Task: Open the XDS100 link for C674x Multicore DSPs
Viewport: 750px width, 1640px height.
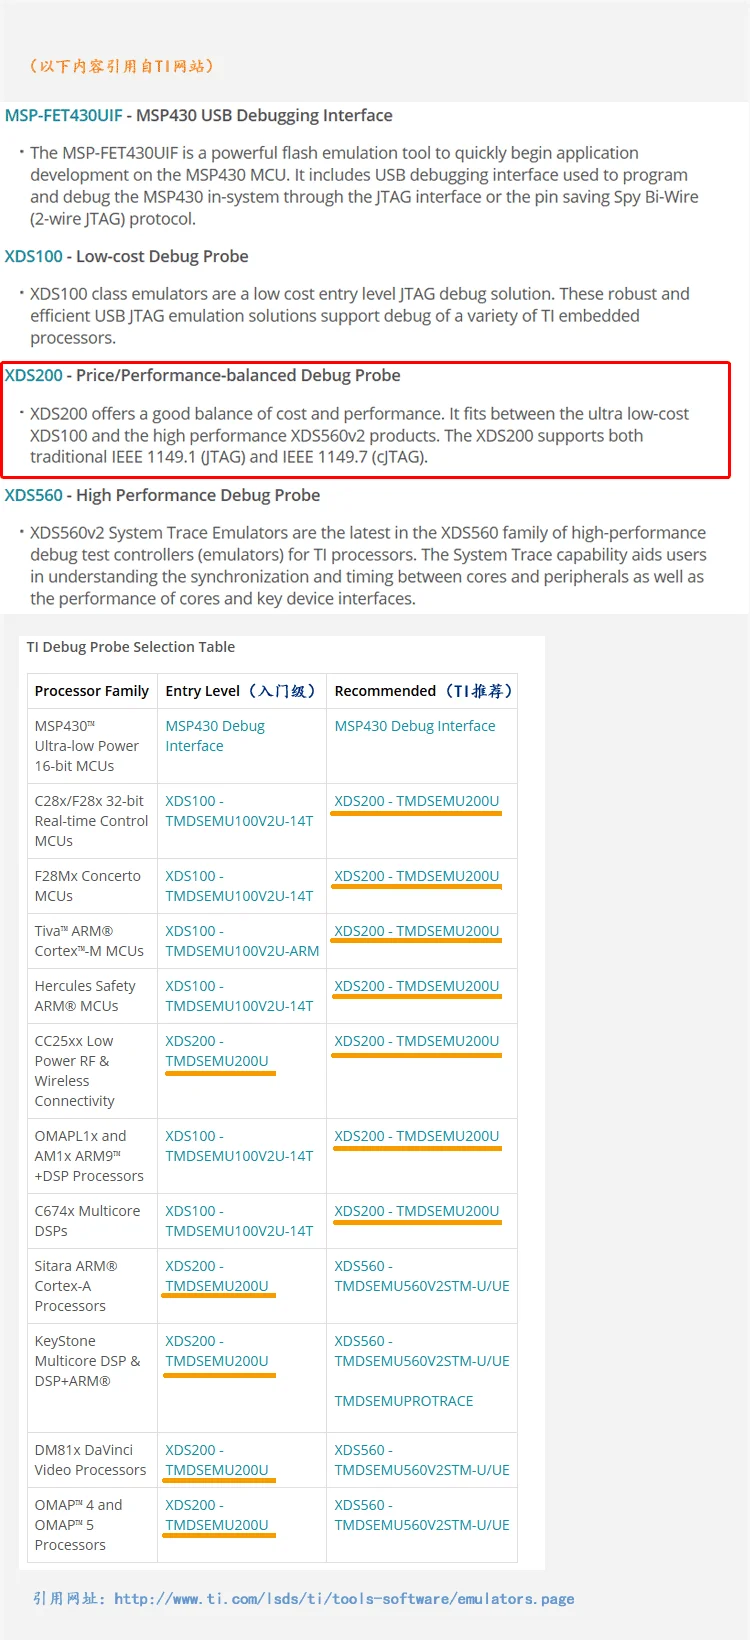Action: pyautogui.click(x=239, y=1221)
